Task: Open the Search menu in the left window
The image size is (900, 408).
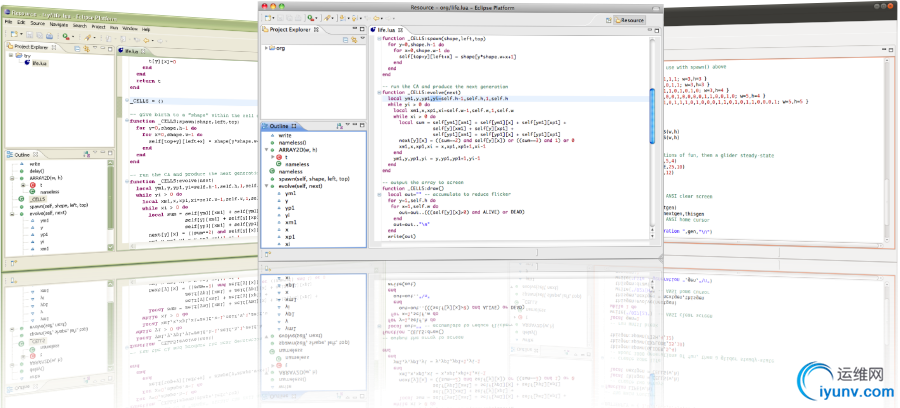Action: pyautogui.click(x=80, y=26)
